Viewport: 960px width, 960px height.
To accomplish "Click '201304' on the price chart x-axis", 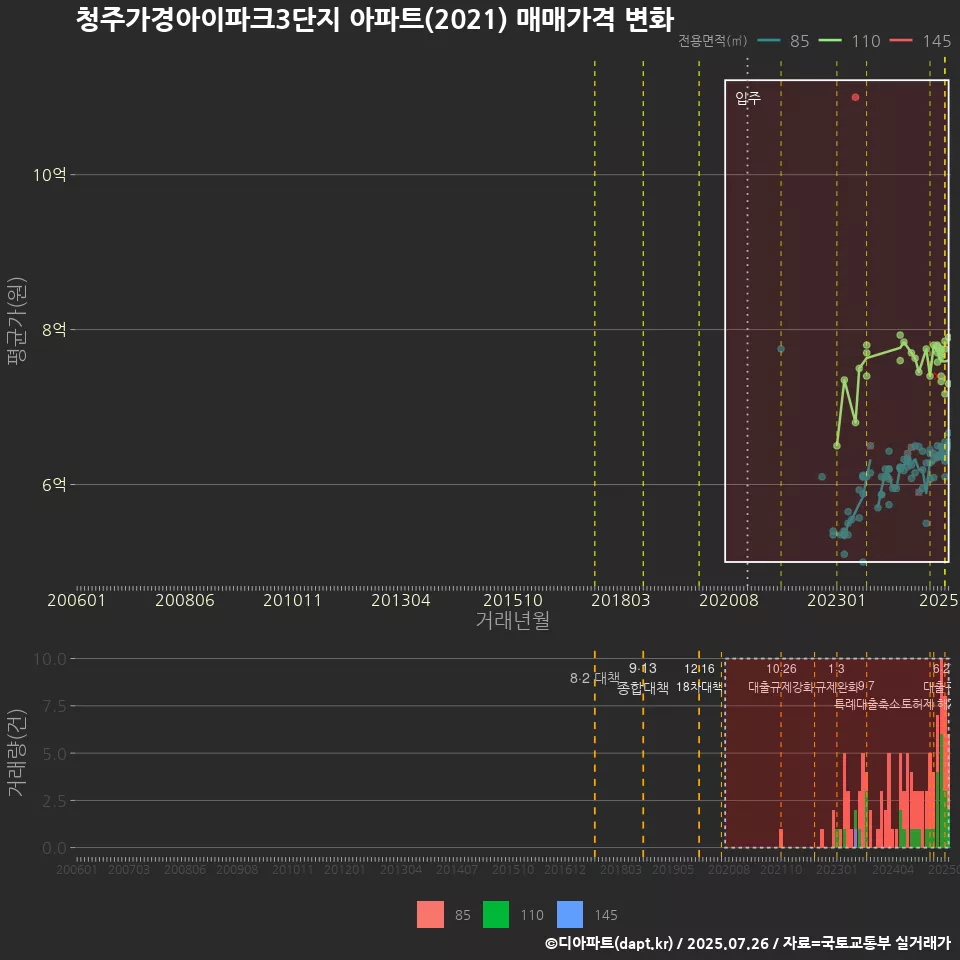I will tap(401, 600).
